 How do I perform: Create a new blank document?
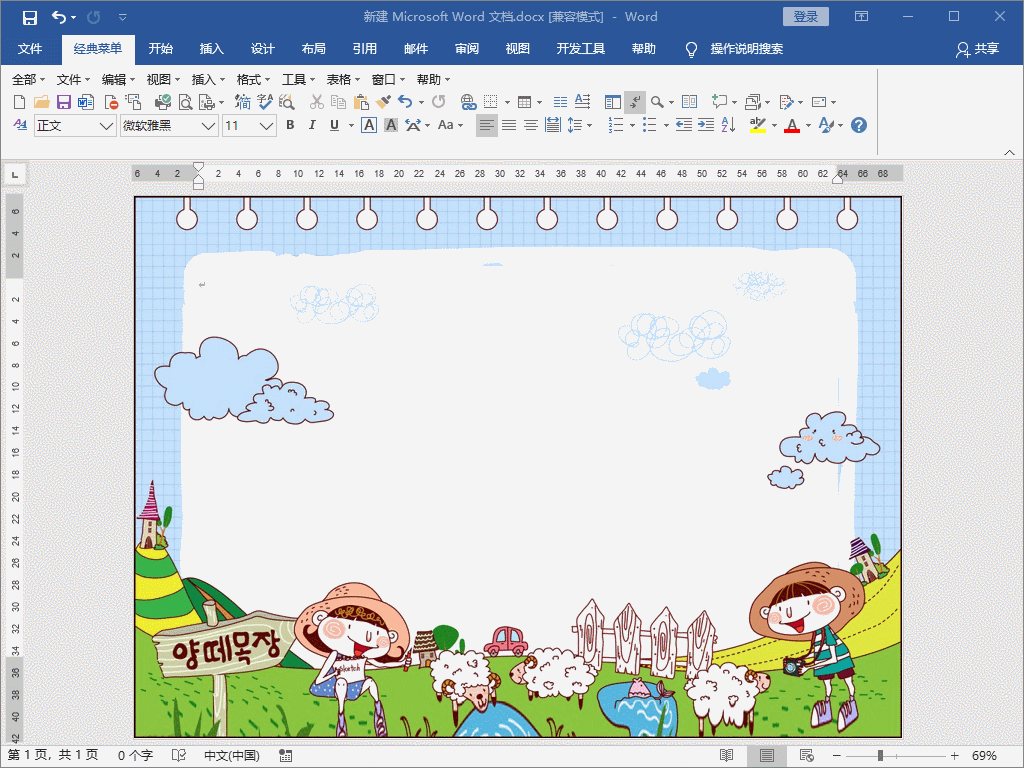(20, 102)
